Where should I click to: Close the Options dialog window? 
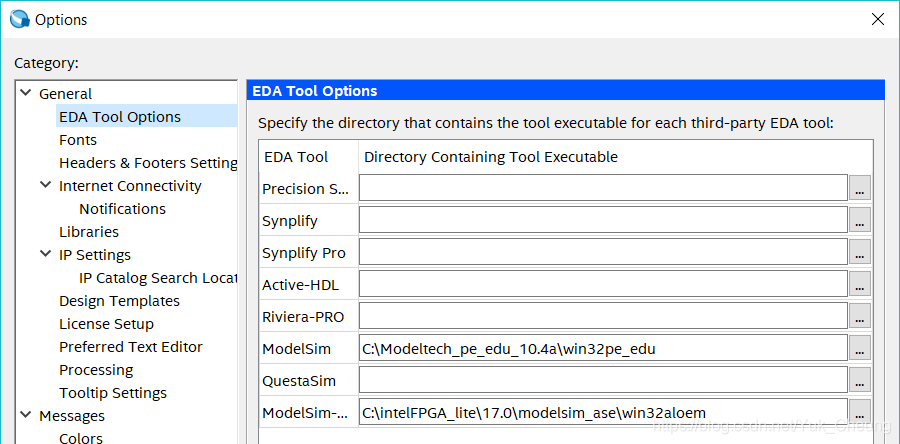pyautogui.click(x=877, y=19)
